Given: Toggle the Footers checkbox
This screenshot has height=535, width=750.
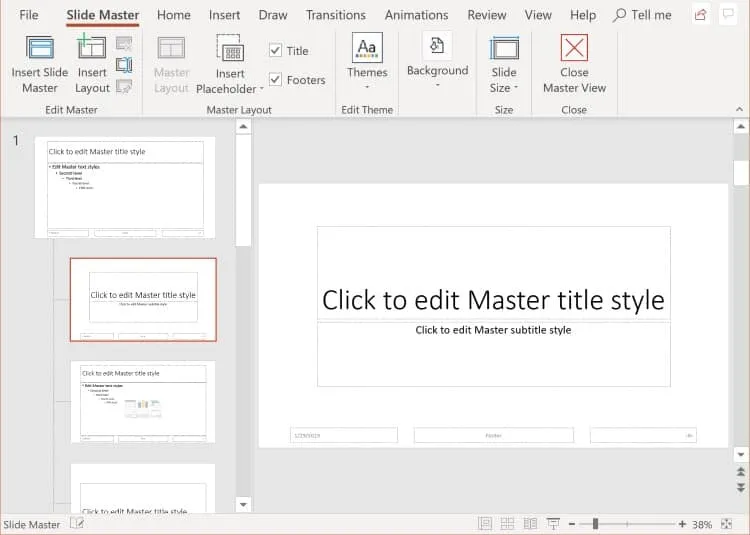Looking at the screenshot, I should (x=276, y=79).
